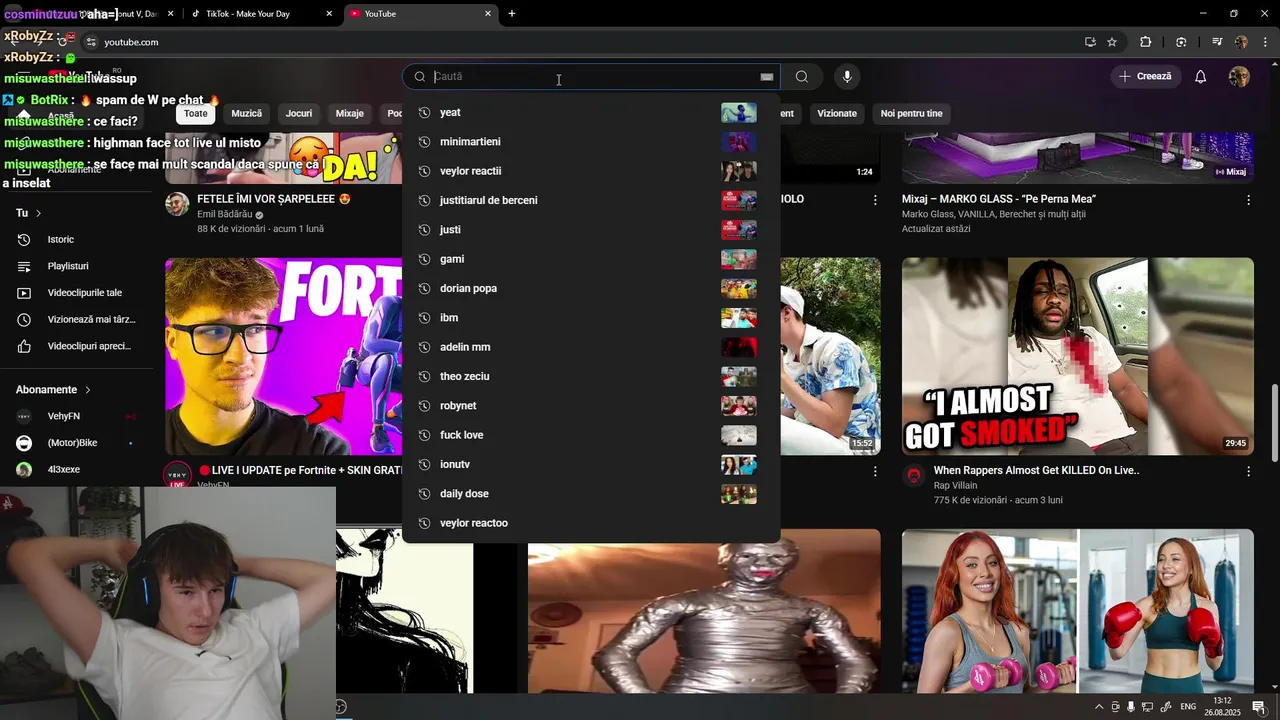Pick daily dose from search history
Screen dimensions: 1280x720
pyautogui.click(x=591, y=494)
